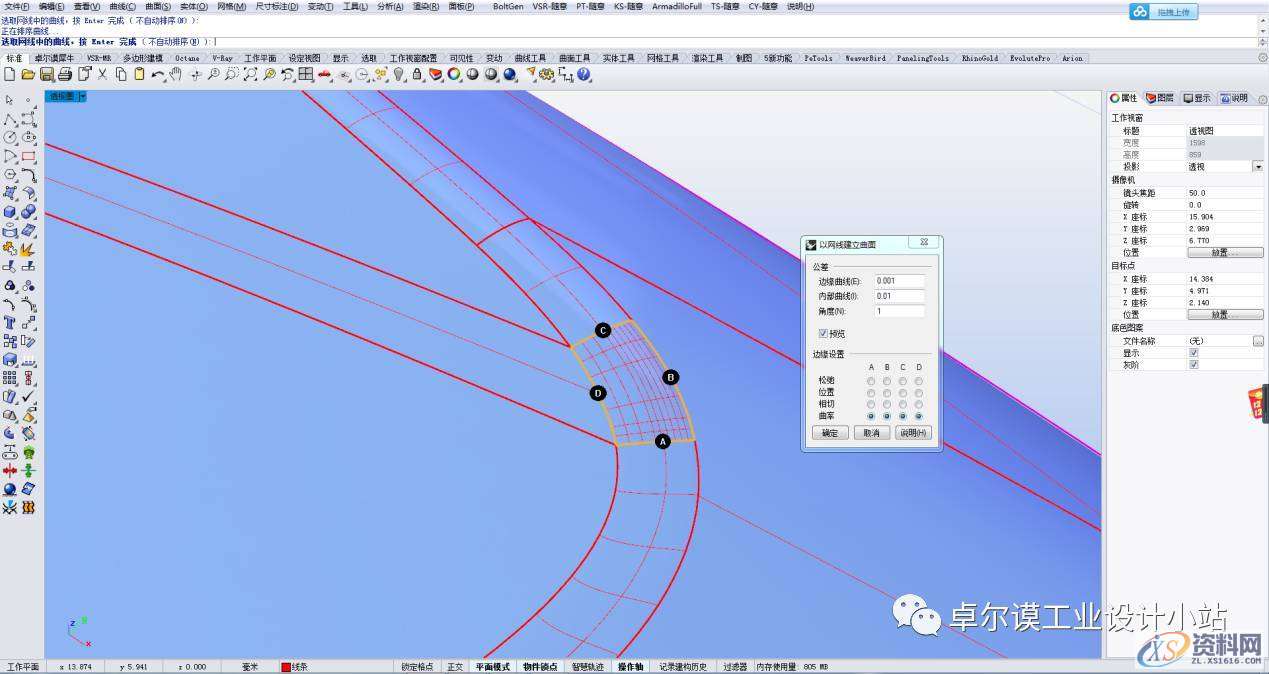Screen dimensions: 1269x674
Task: Click the Print icon in toolbar
Action: (x=64, y=74)
